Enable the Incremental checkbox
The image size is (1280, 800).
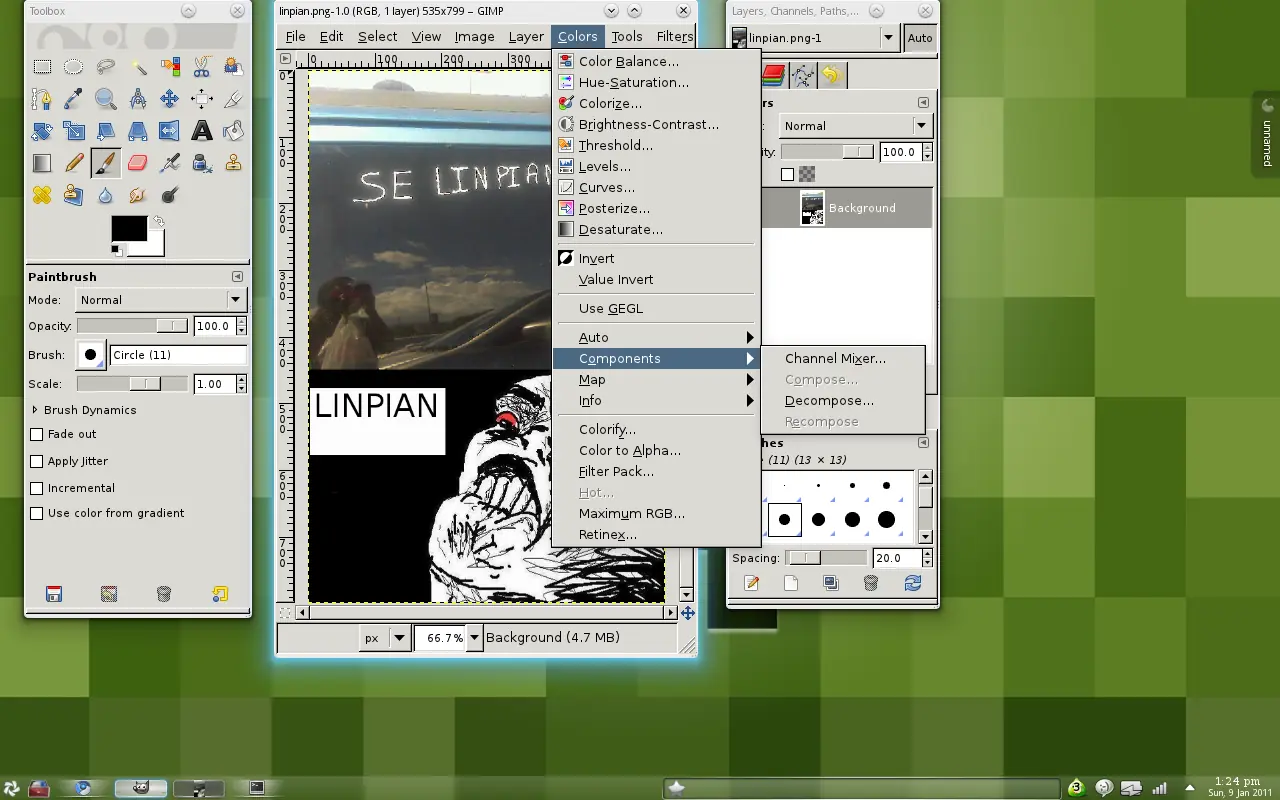pos(37,488)
